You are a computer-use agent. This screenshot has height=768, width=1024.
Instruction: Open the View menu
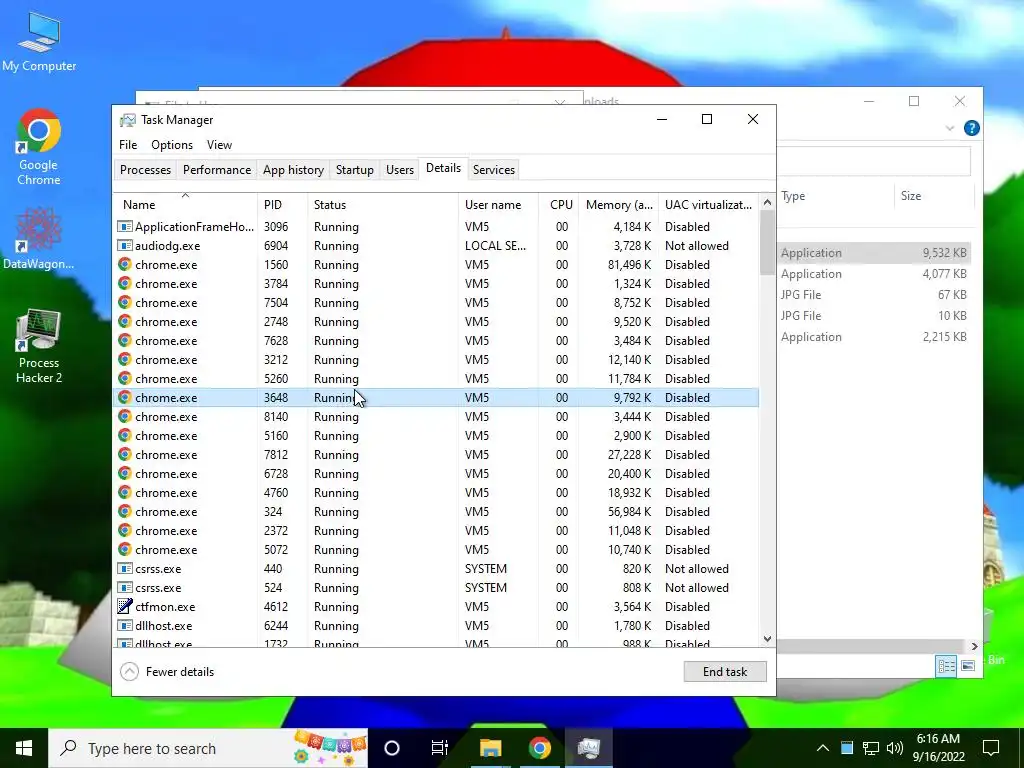tap(219, 145)
